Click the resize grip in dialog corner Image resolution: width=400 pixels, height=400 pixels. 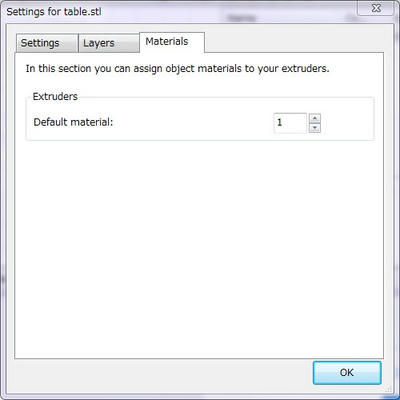pos(388,389)
